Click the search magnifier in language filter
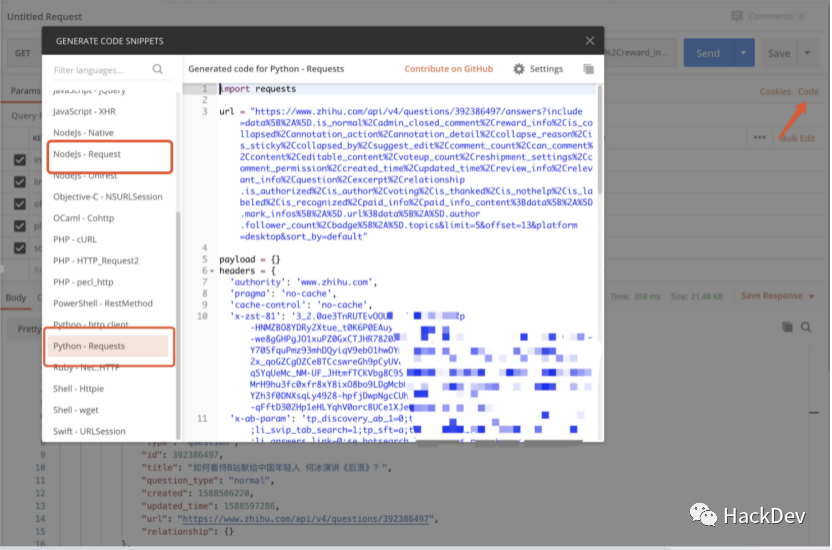832x550 pixels. click(158, 69)
